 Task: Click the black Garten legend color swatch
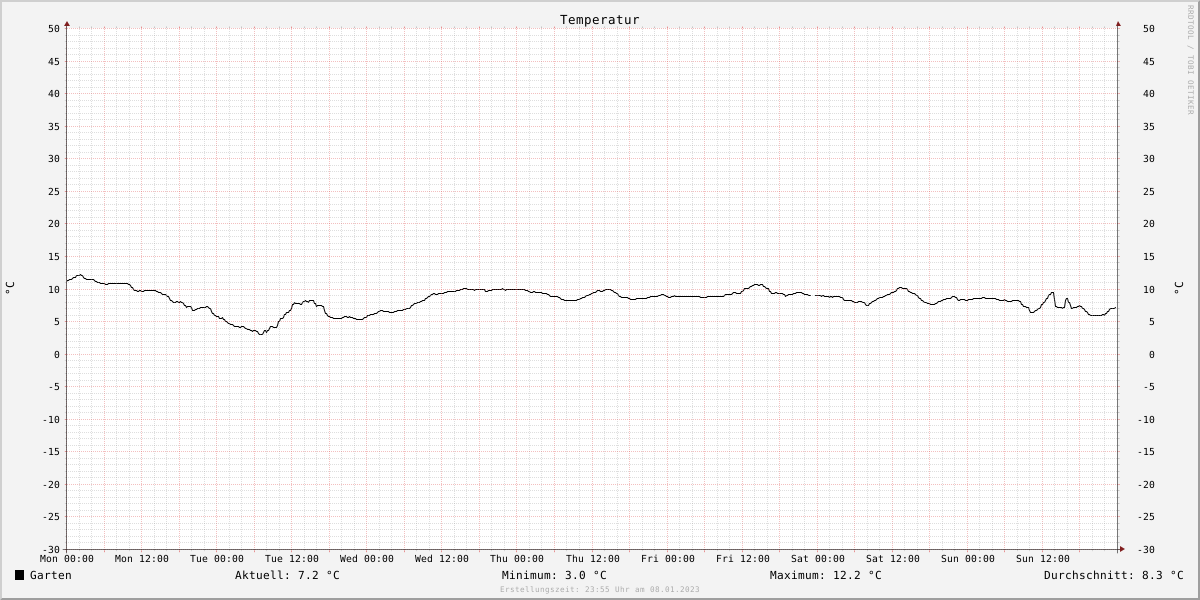coord(20,575)
